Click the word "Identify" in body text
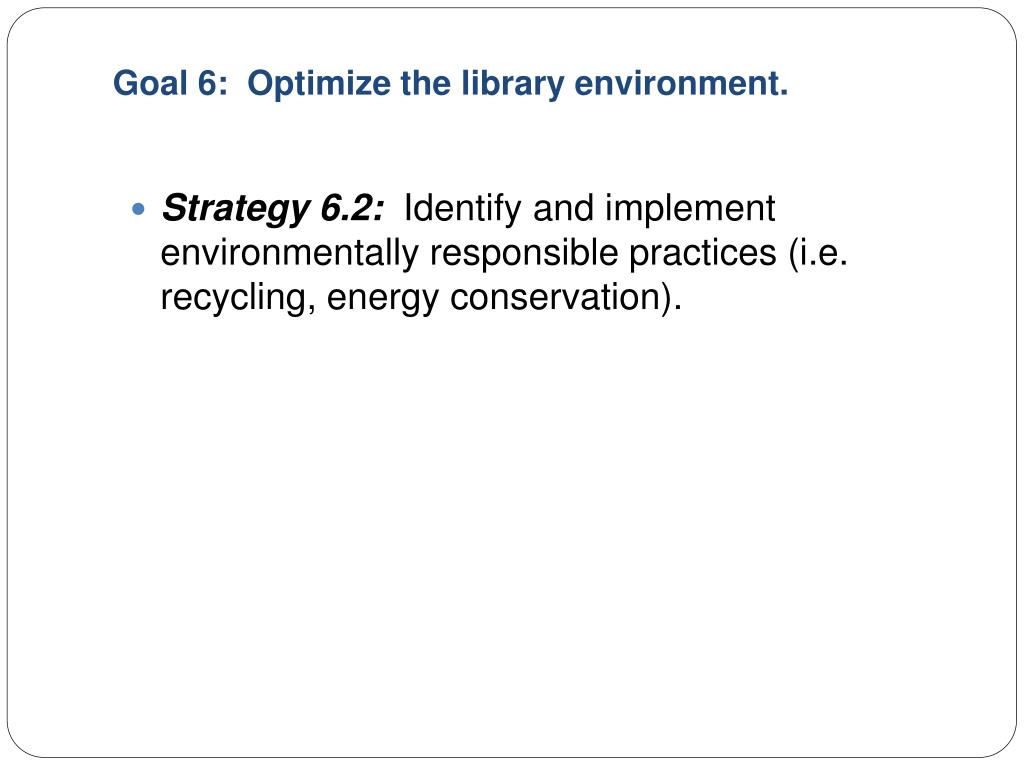The width and height of the screenshot is (1024, 768). point(463,209)
